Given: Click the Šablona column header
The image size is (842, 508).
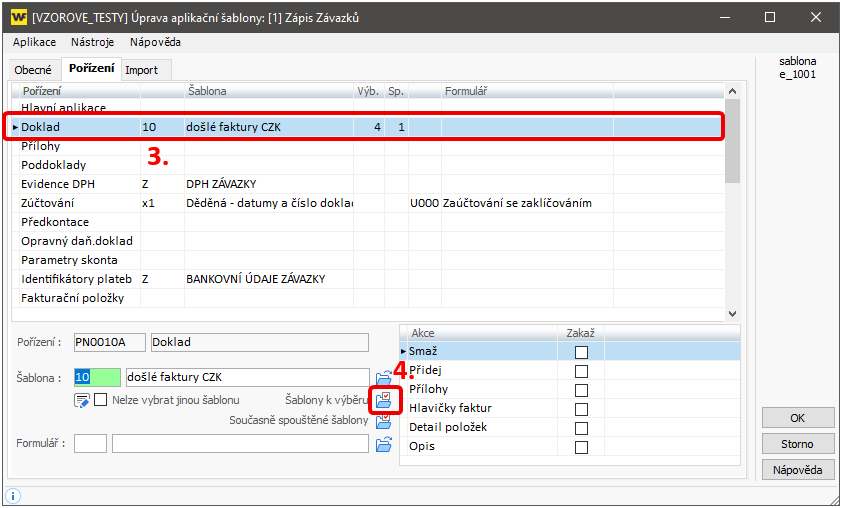Looking at the screenshot, I should (268, 91).
